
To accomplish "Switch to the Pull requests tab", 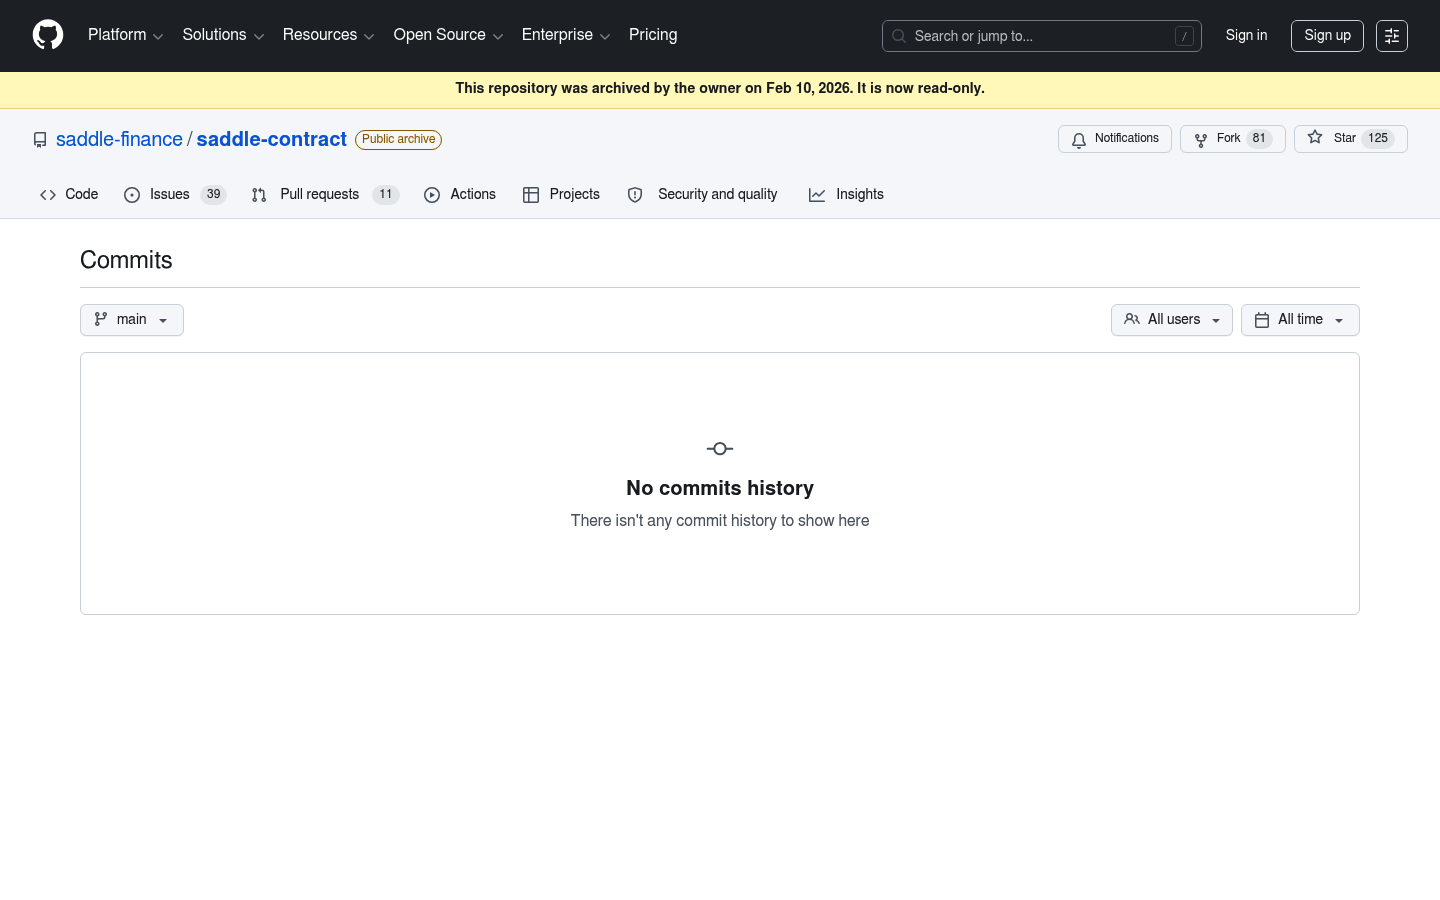I will pyautogui.click(x=325, y=195).
